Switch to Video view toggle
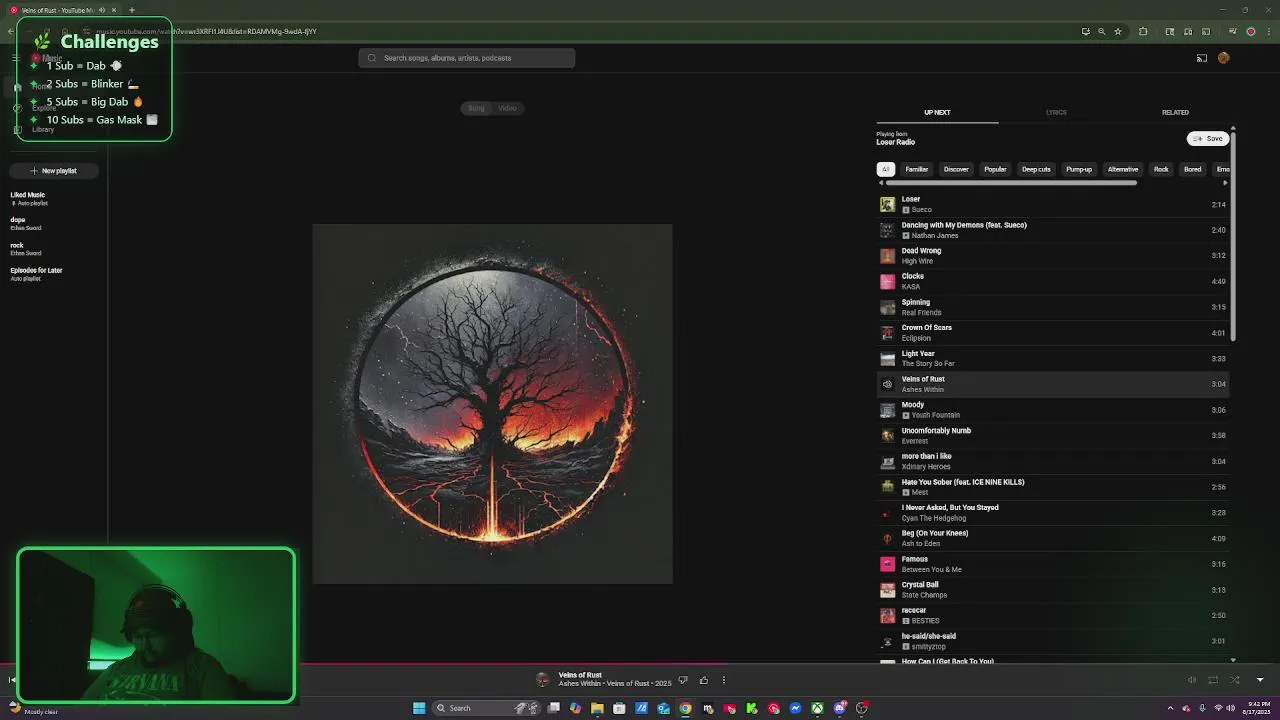This screenshot has height=720, width=1280. pyautogui.click(x=507, y=108)
